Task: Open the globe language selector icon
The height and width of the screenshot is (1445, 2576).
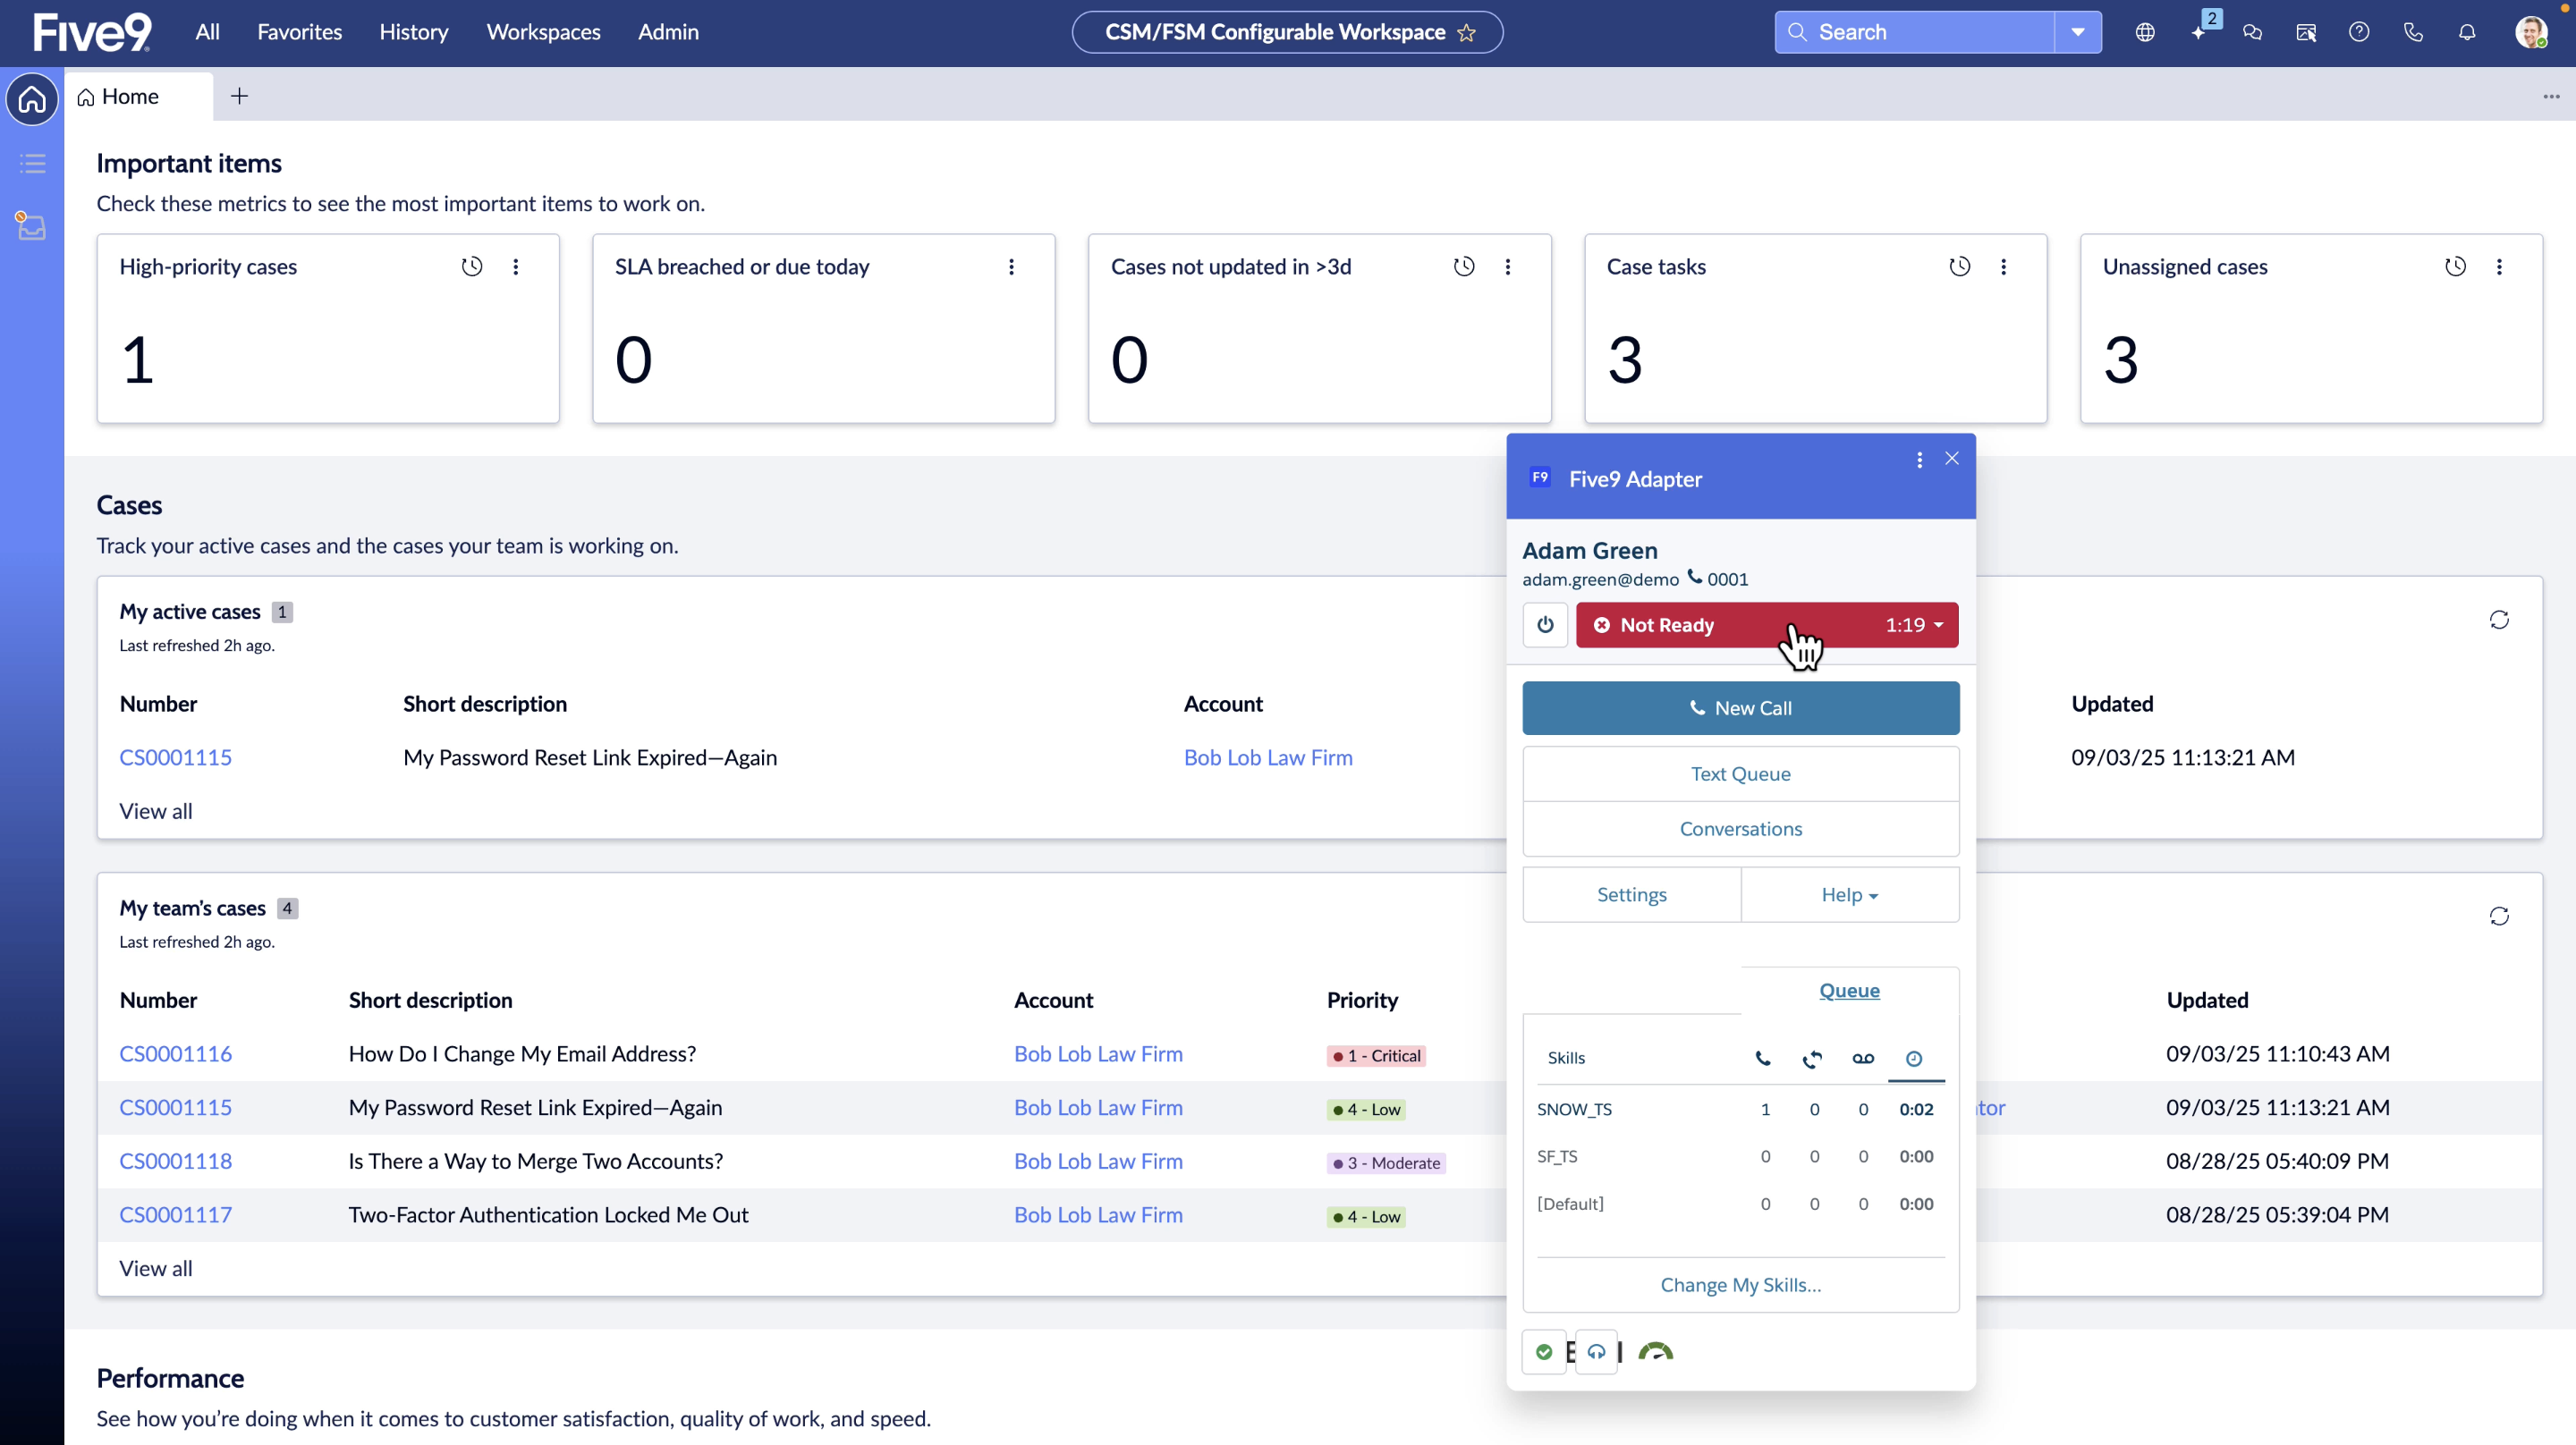Action: click(2145, 32)
